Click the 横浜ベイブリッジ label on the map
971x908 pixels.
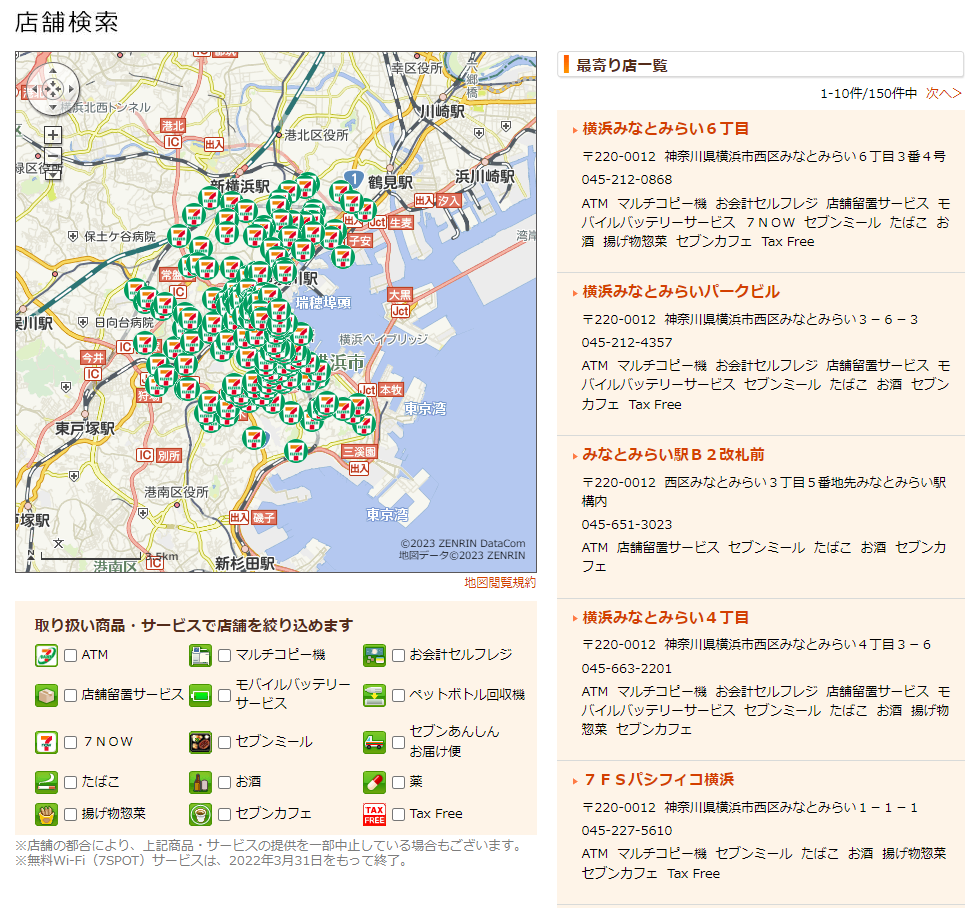383,339
